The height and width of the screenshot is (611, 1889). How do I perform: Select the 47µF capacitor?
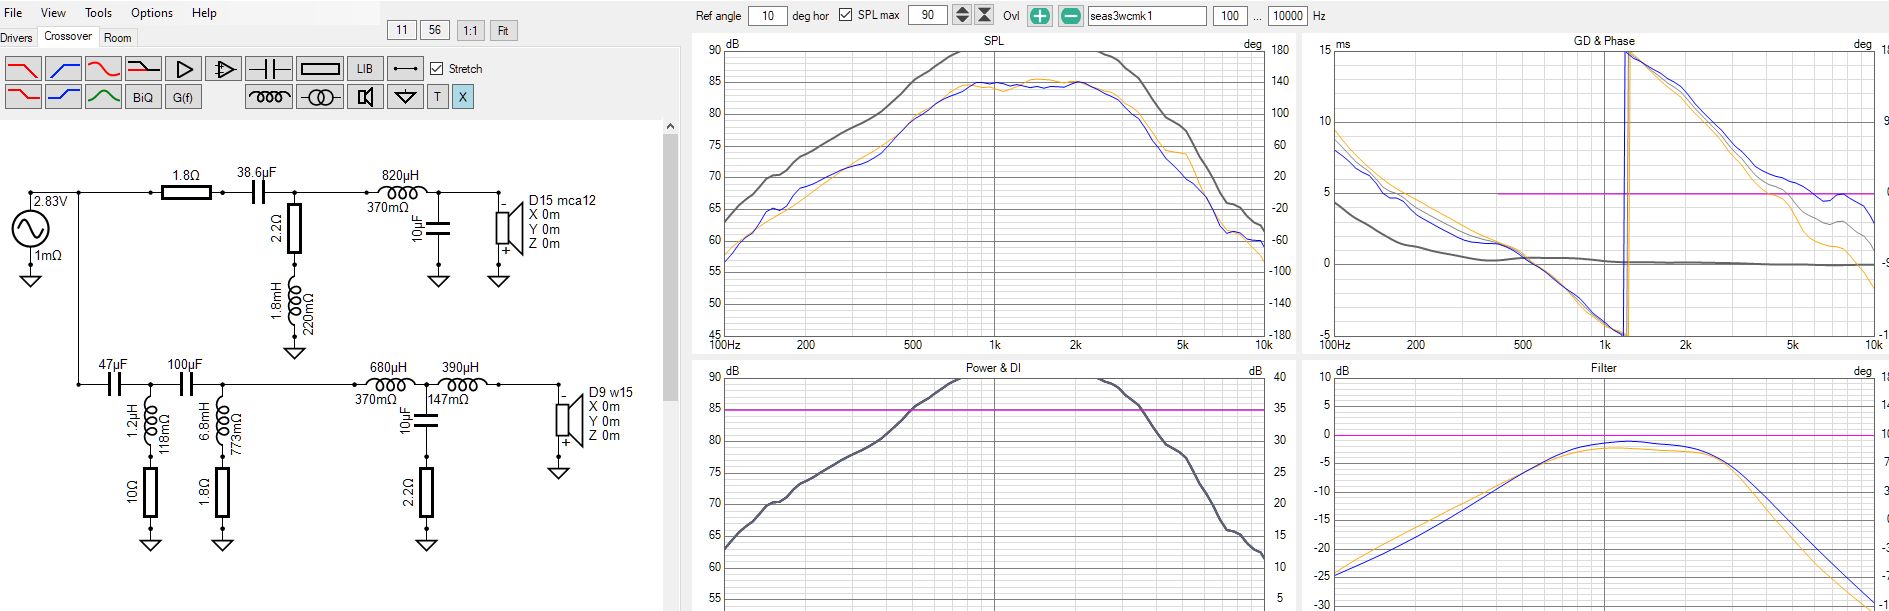tap(114, 384)
